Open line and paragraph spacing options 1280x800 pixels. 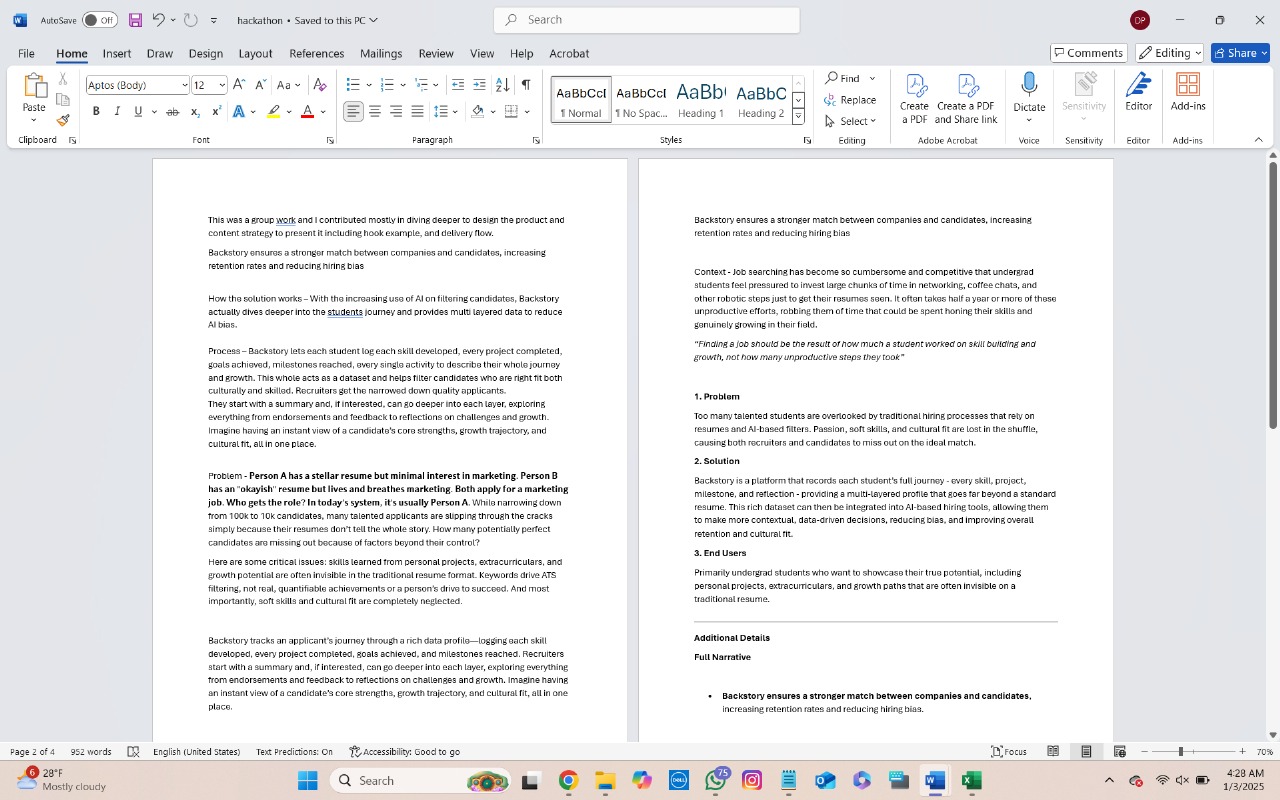click(446, 112)
